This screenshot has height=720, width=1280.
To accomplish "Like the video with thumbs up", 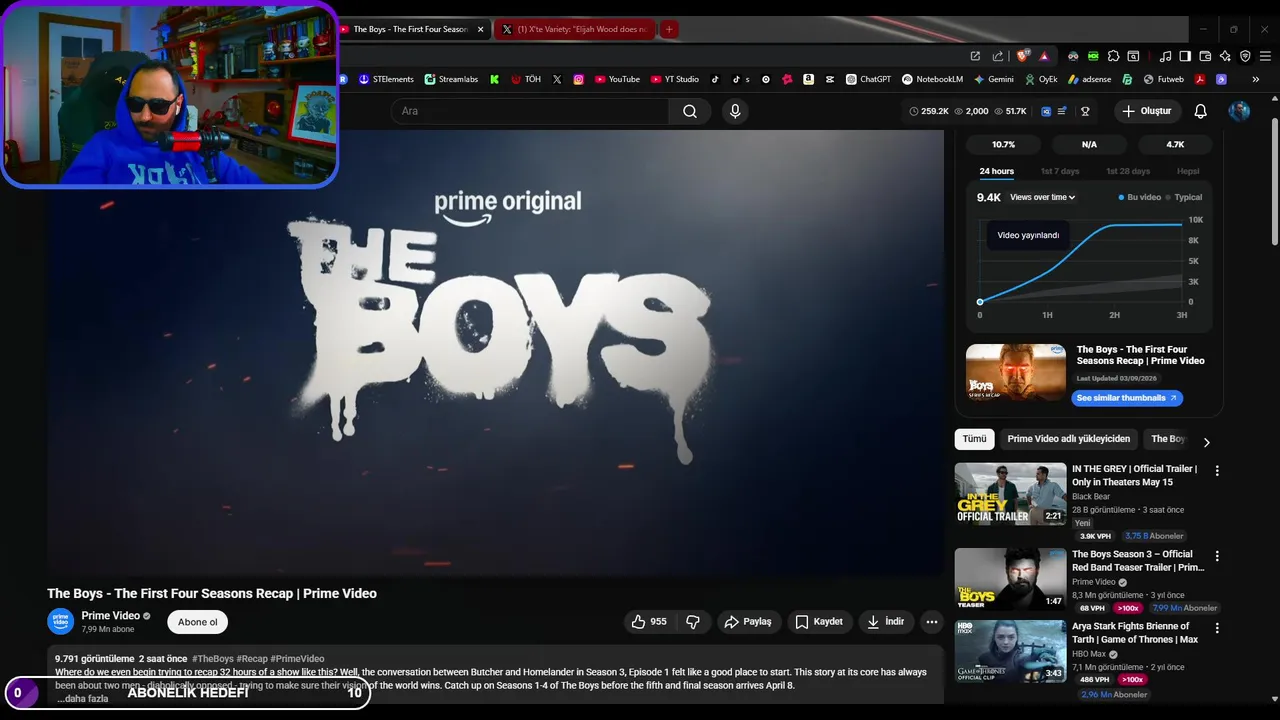I will [648, 622].
